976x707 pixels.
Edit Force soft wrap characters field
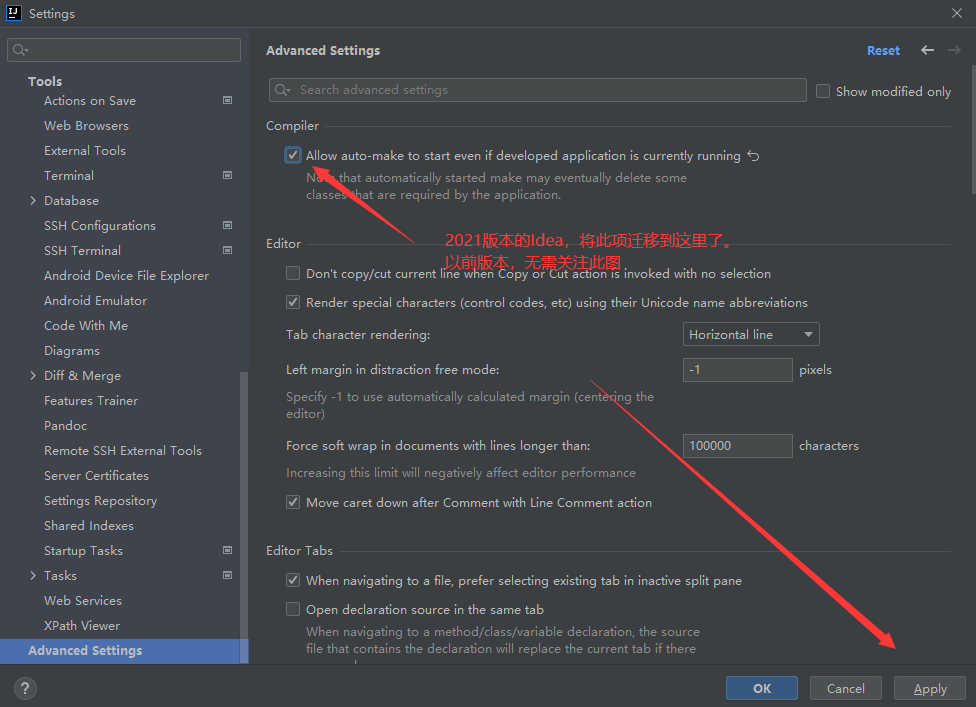point(738,446)
